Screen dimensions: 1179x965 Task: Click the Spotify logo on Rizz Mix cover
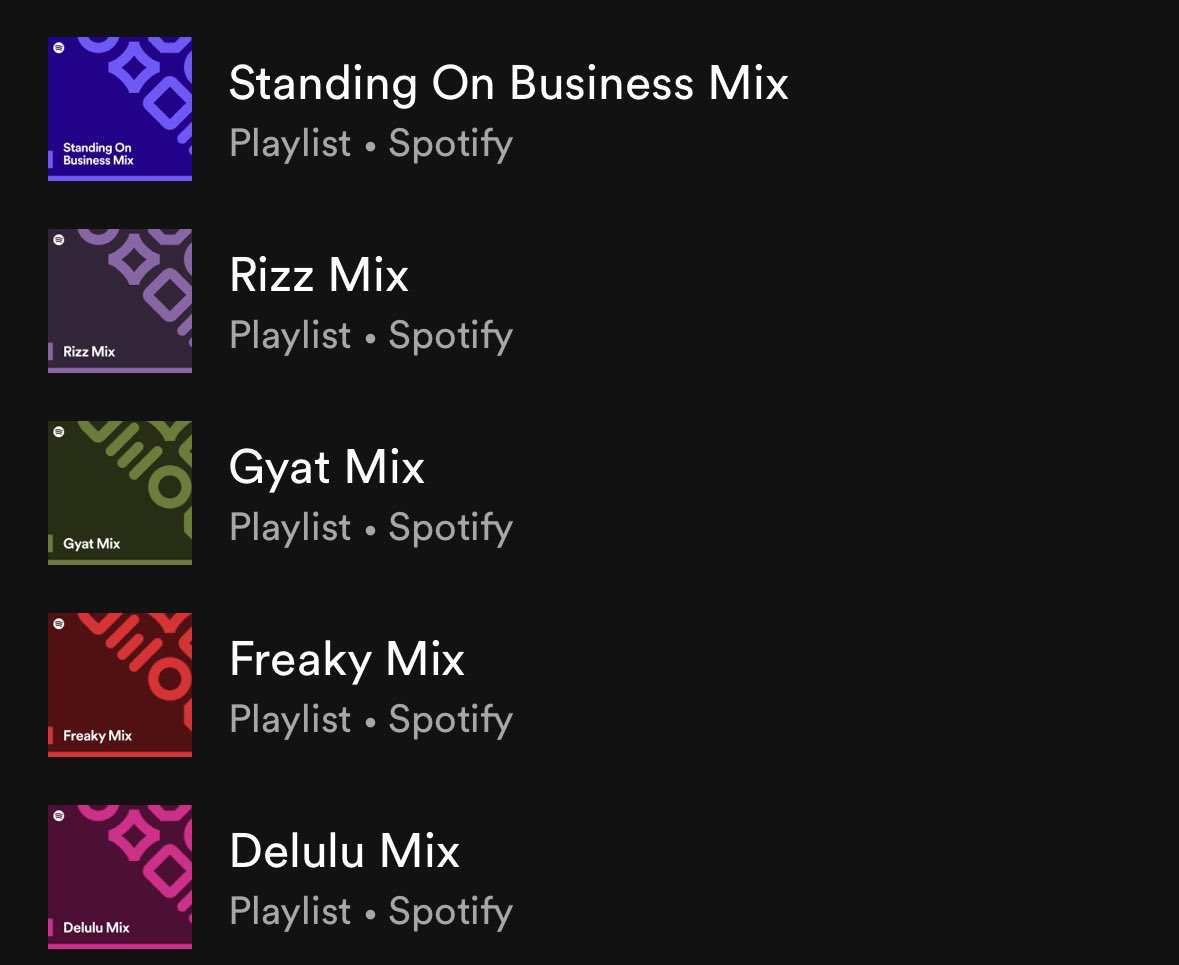click(59, 240)
